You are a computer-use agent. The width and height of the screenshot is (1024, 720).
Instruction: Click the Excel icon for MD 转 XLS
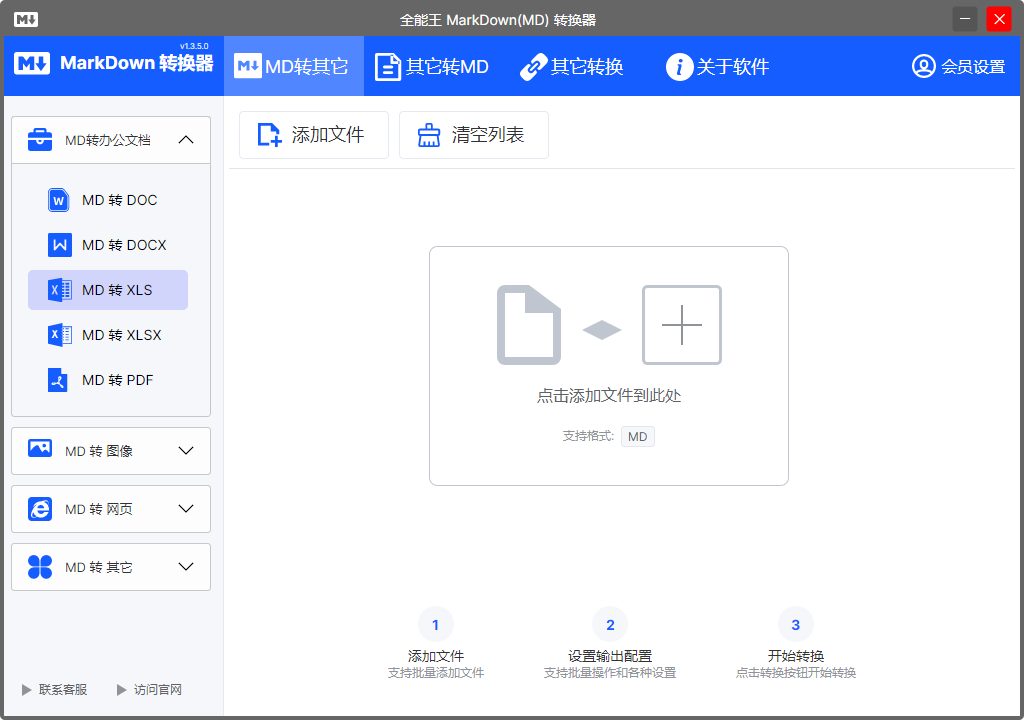[59, 290]
